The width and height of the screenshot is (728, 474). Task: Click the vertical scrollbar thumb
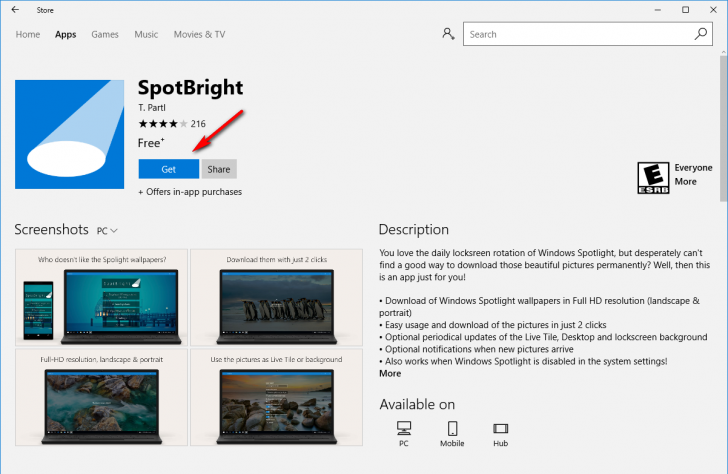point(724,129)
